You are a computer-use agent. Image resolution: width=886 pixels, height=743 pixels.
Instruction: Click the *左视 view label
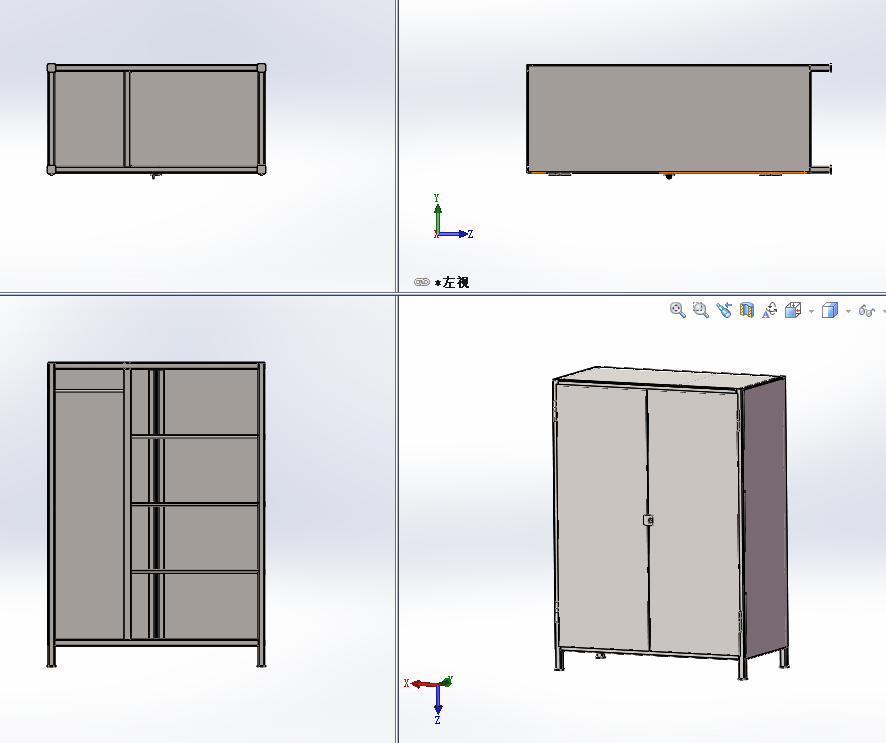(x=452, y=282)
